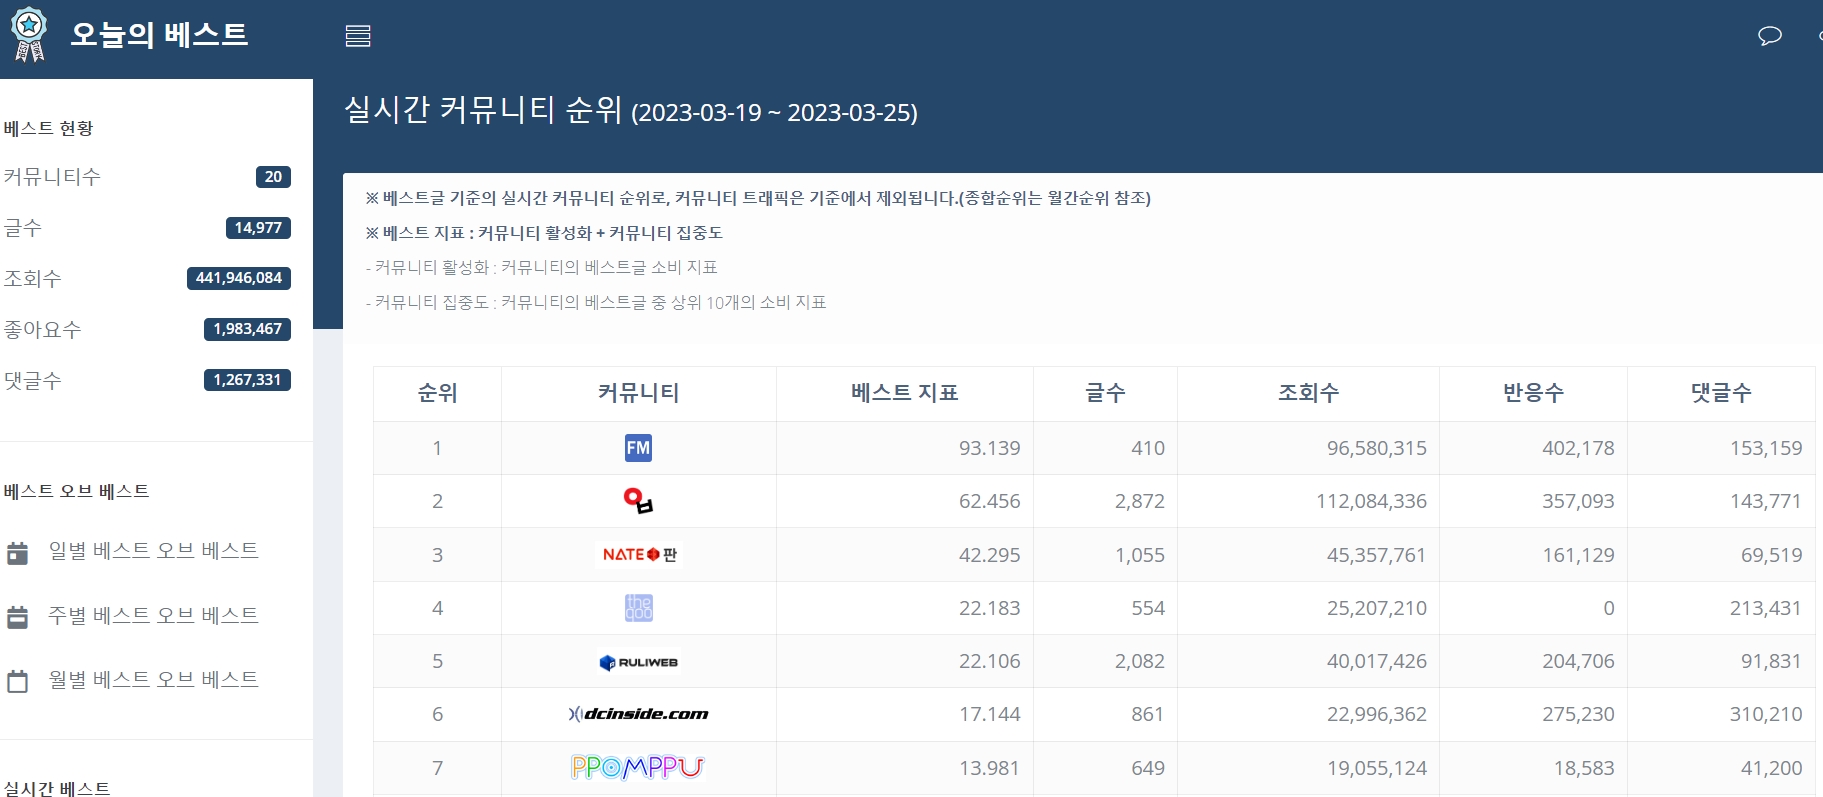Open the NATE 판 community logo

(x=639, y=554)
